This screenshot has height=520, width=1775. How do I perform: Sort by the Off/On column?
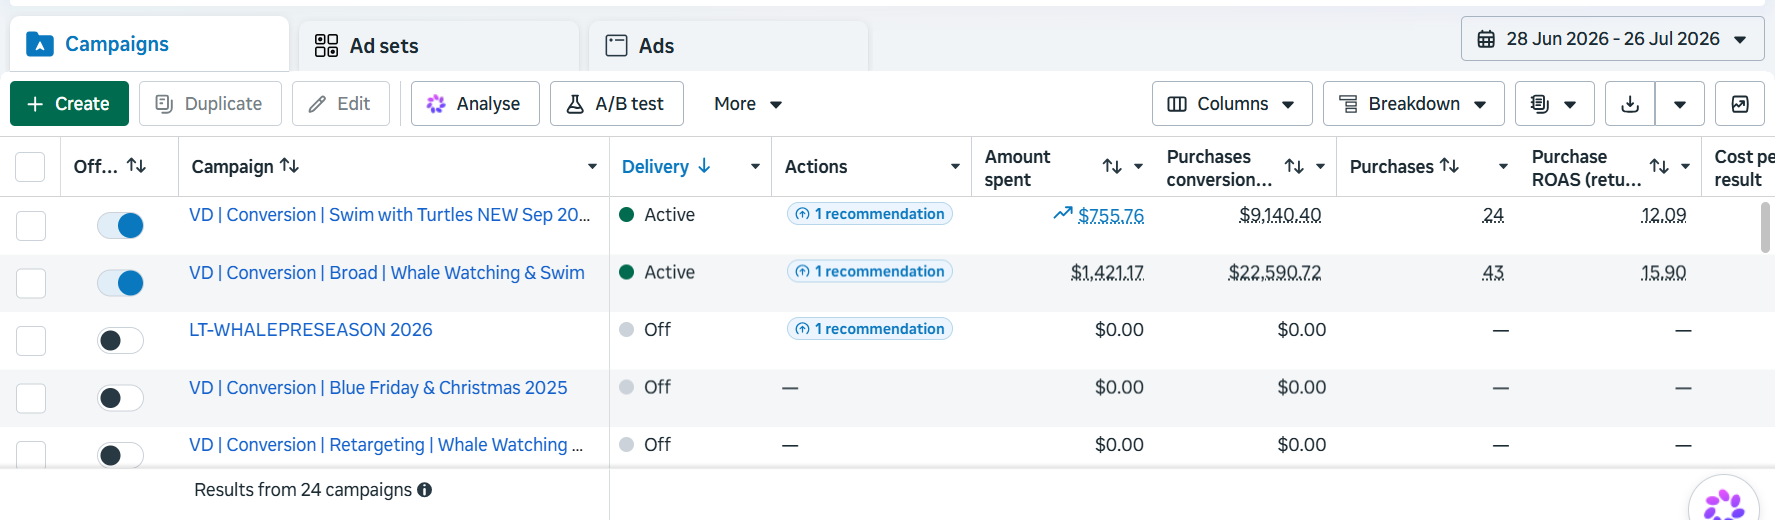pos(137,166)
